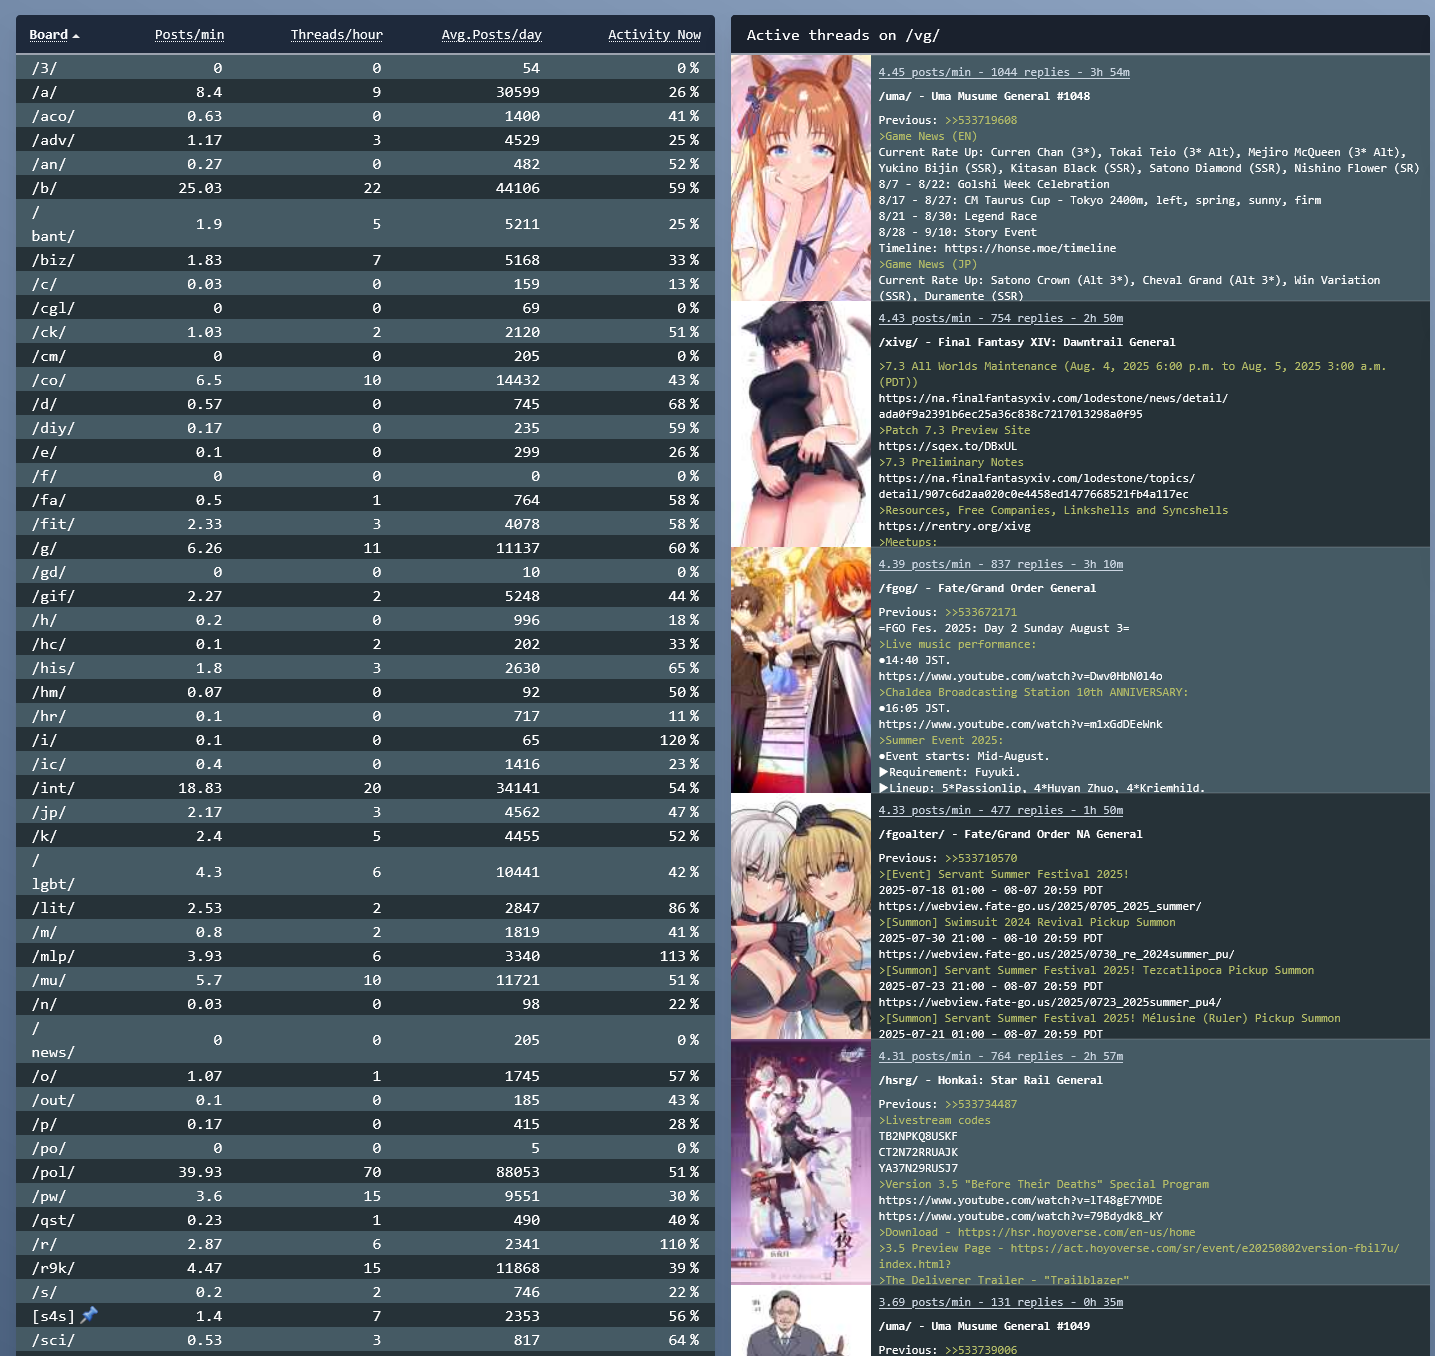Select the /int/ board row
This screenshot has height=1356, width=1435.
[x=365, y=788]
